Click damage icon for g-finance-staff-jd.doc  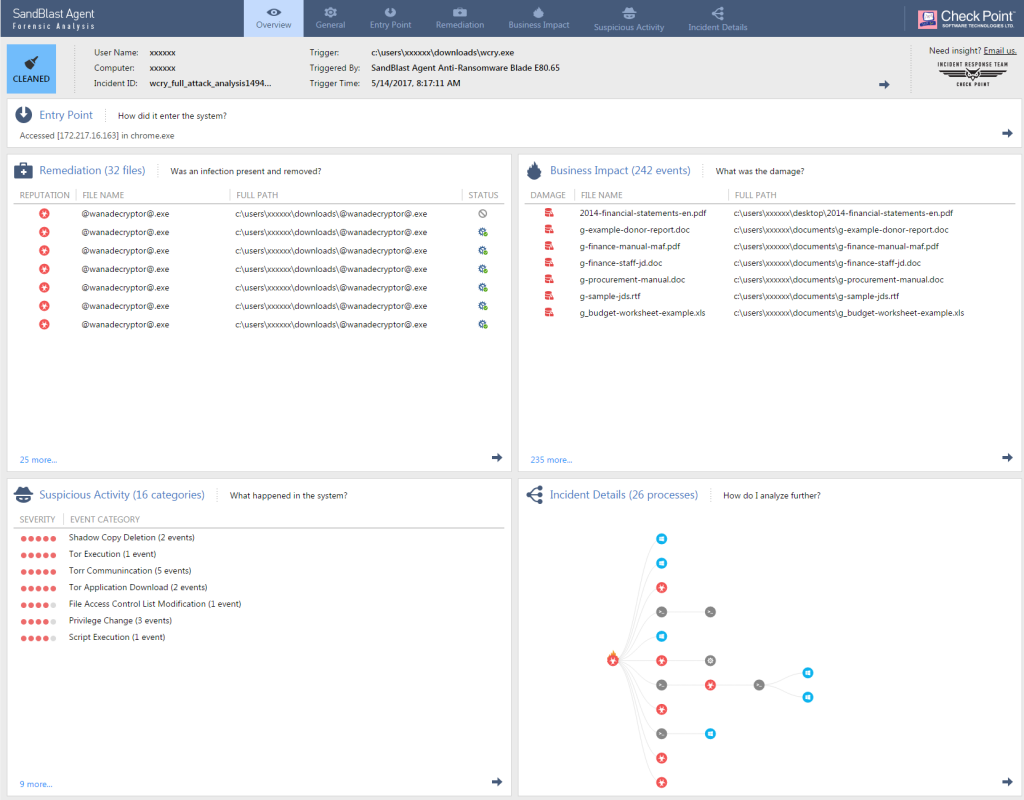click(x=549, y=263)
